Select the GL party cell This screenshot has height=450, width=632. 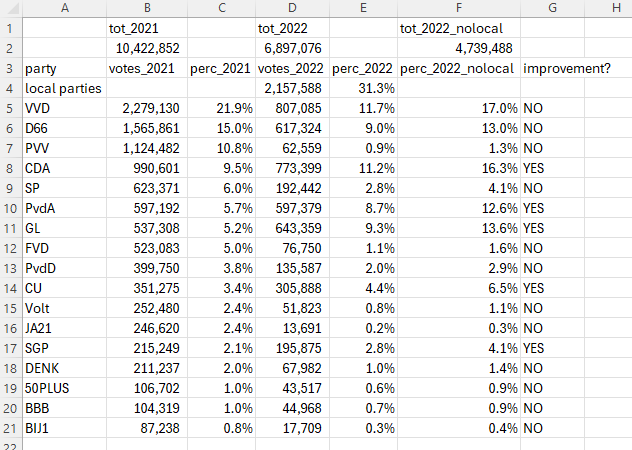point(64,229)
